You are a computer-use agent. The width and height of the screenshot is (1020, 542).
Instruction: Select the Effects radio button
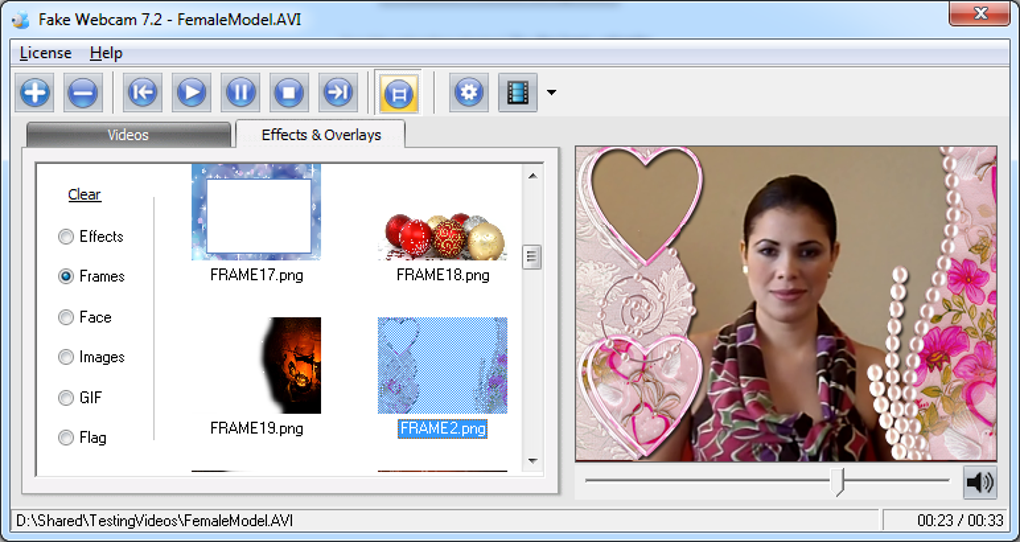(66, 237)
